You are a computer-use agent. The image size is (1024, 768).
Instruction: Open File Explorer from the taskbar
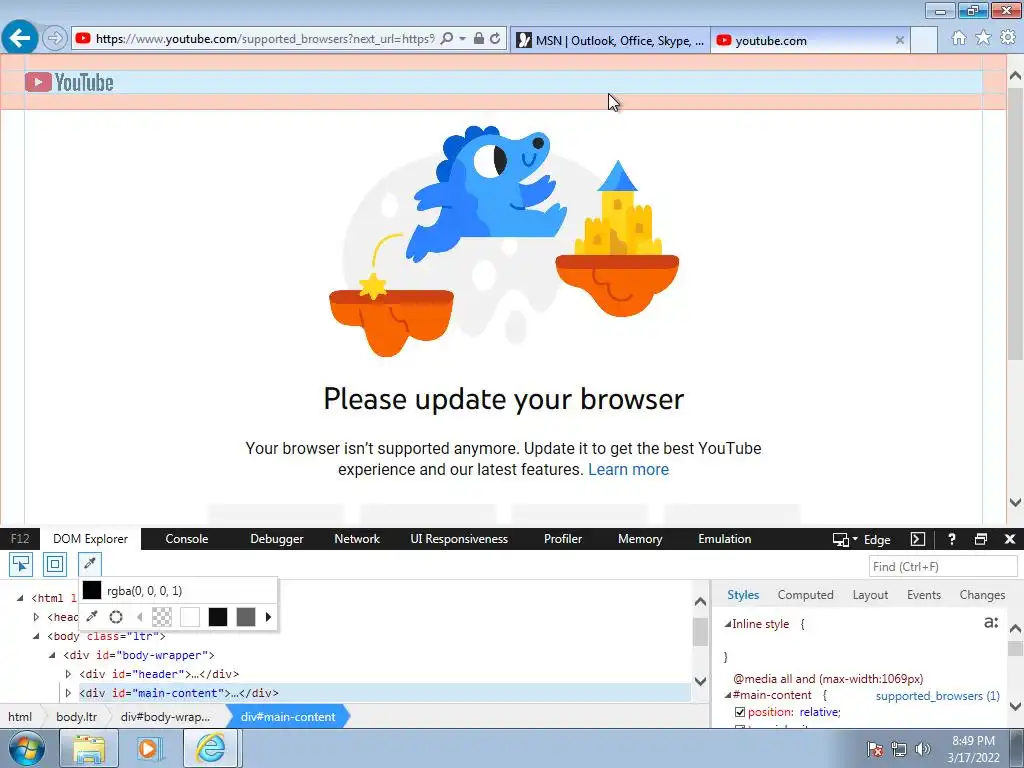point(89,748)
